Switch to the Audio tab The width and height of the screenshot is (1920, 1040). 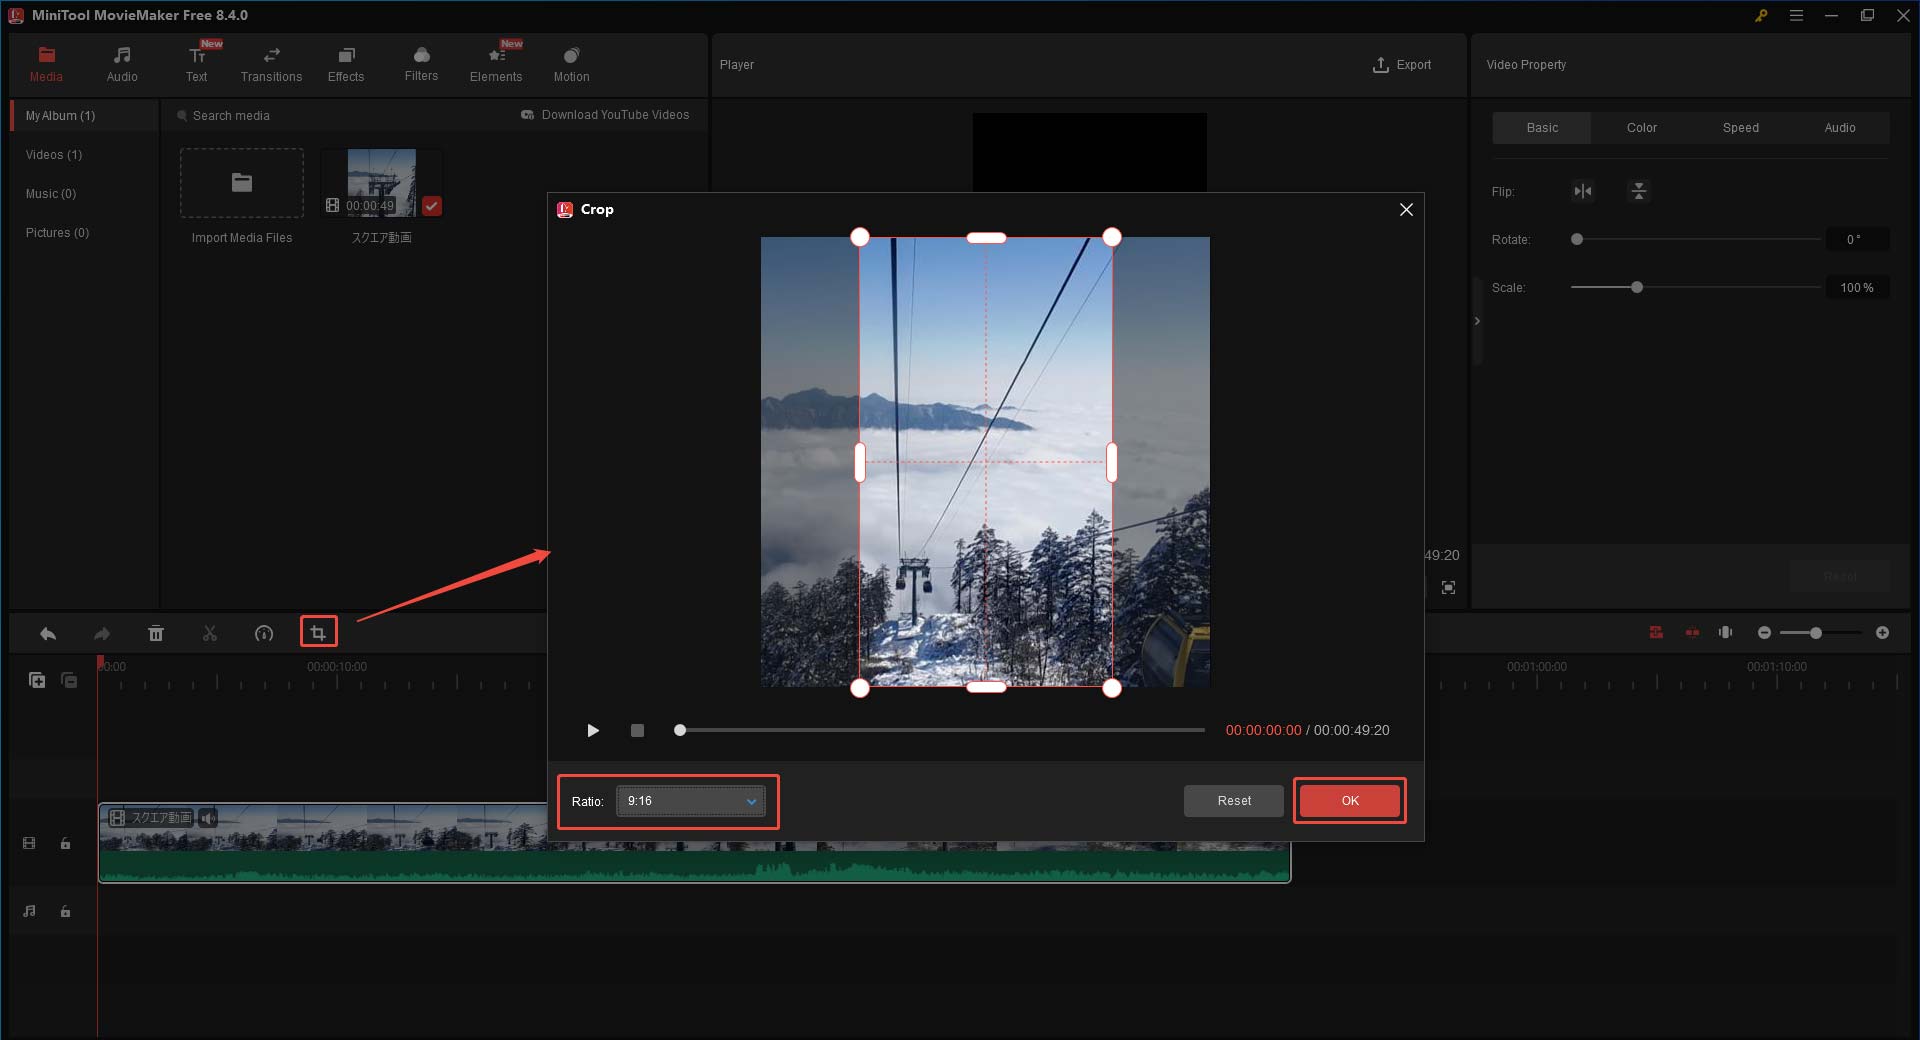pyautogui.click(x=1840, y=127)
